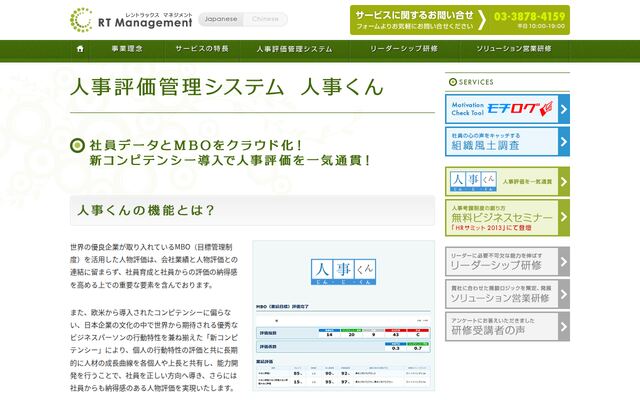Click the SERVICES heading in sidebar
640x400 pixels.
476,82
